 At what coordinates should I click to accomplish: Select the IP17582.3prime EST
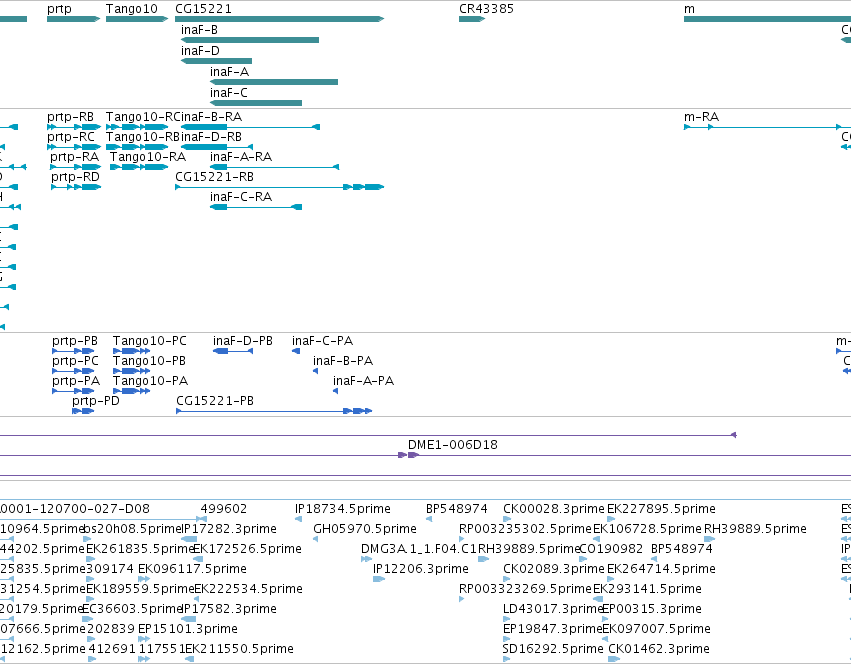[x=228, y=609]
